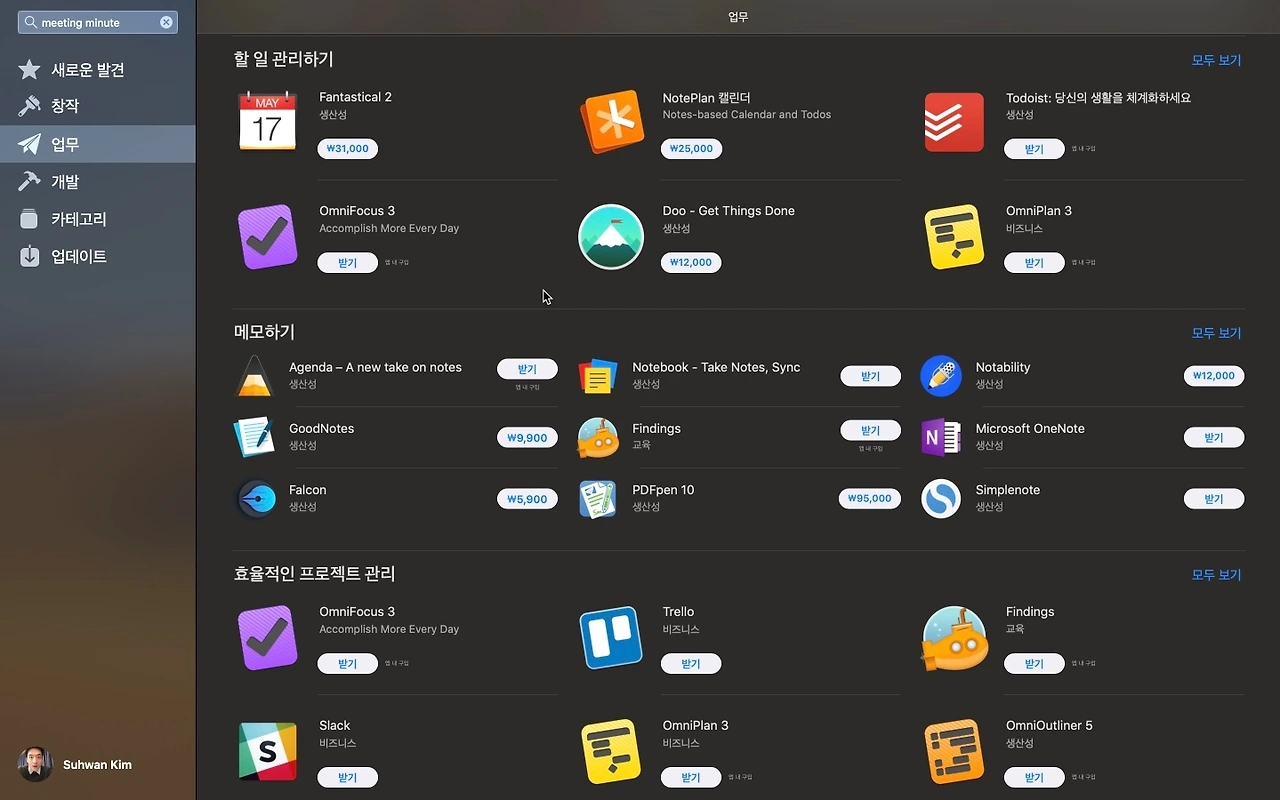Open the Trello app icon
Screen dimensions: 1280x800
pyautogui.click(x=611, y=637)
